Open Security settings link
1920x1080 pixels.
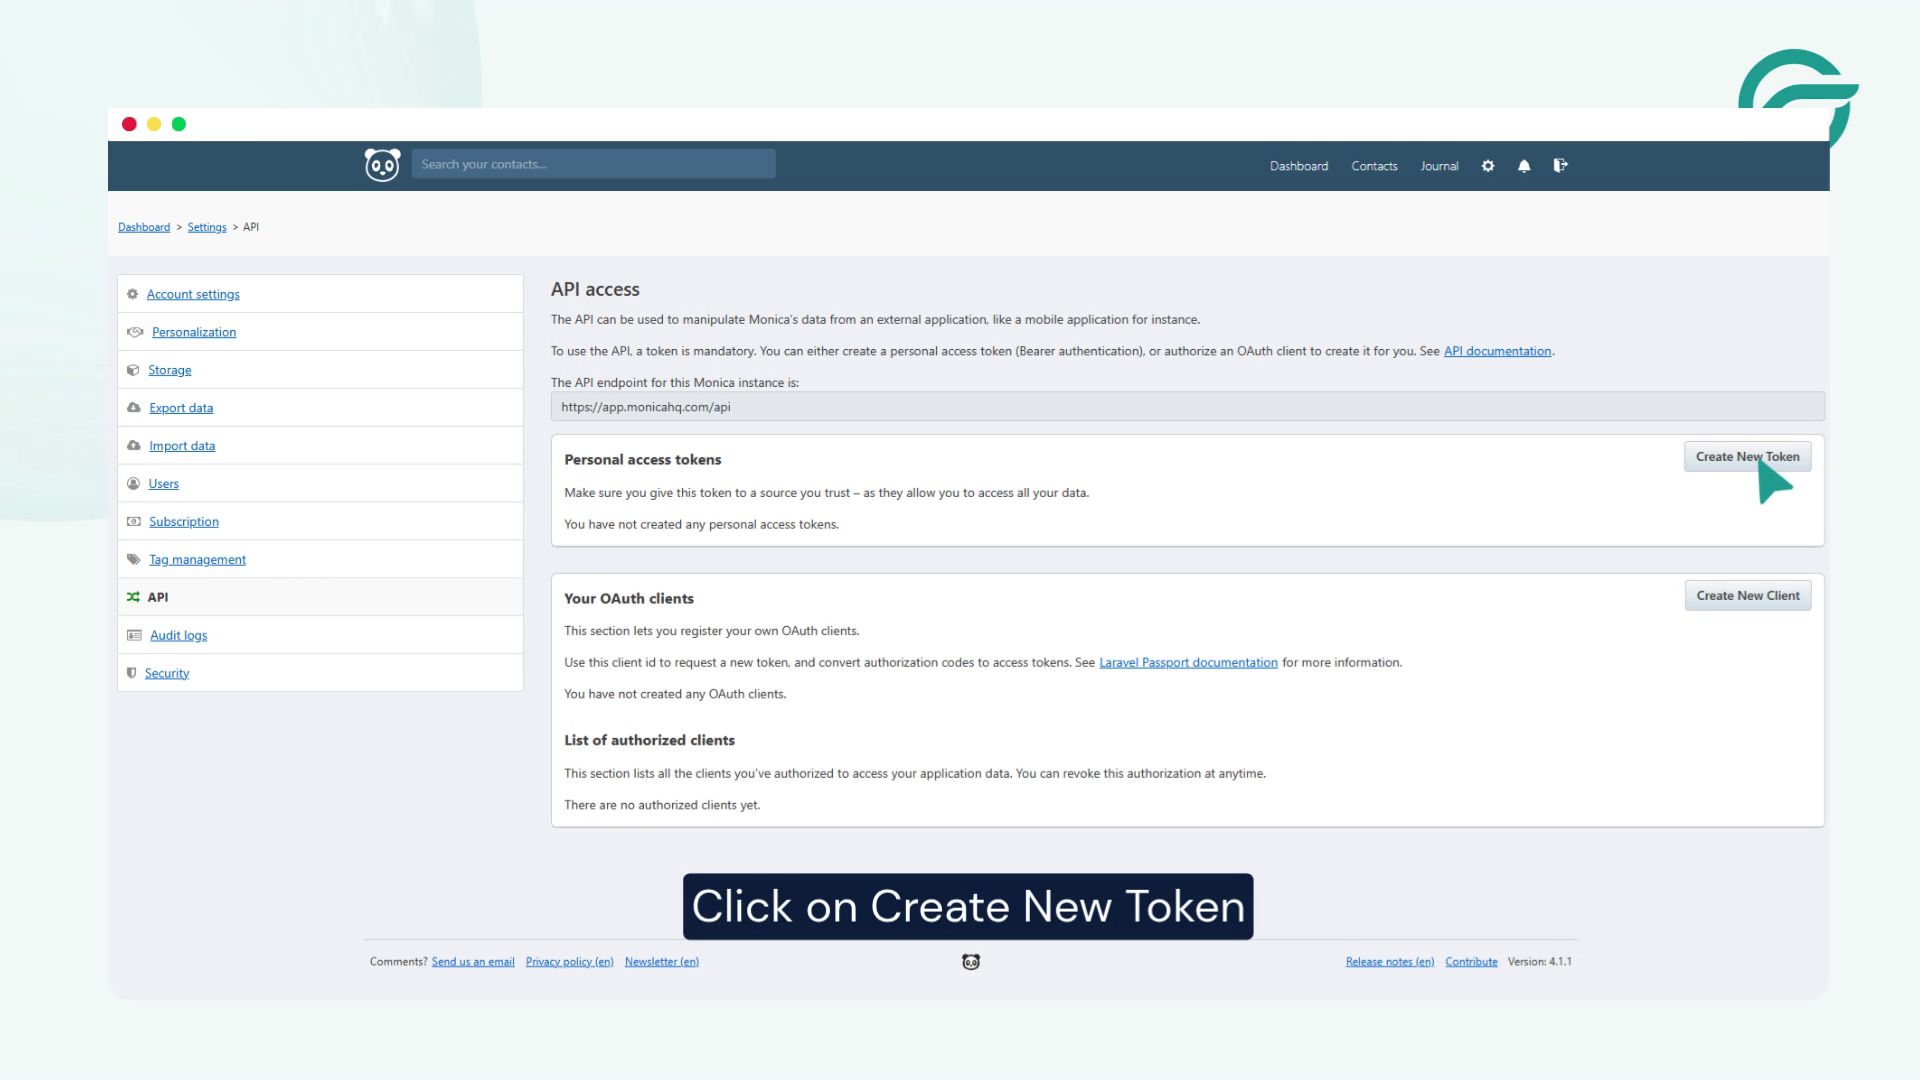pyautogui.click(x=167, y=673)
